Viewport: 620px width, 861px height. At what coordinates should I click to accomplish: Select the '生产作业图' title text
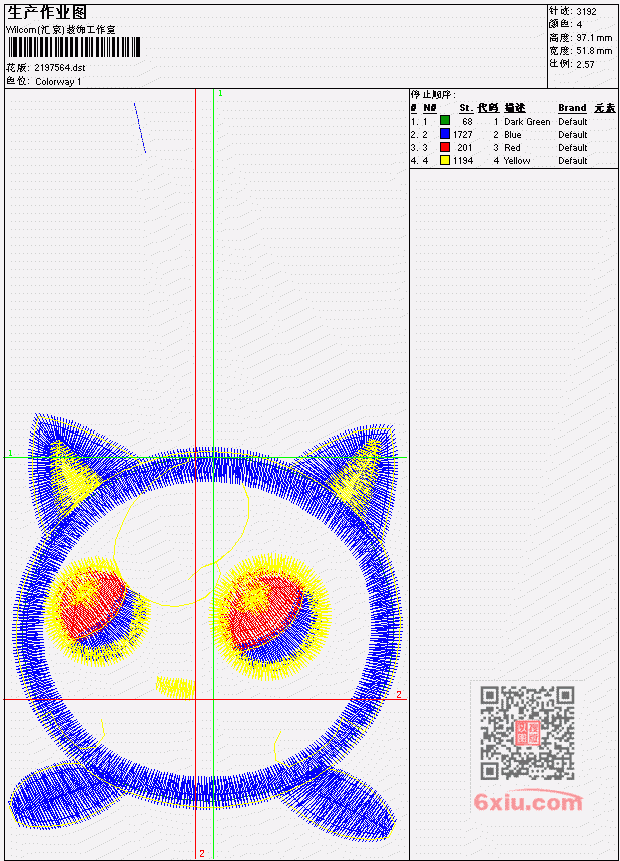coord(47,13)
